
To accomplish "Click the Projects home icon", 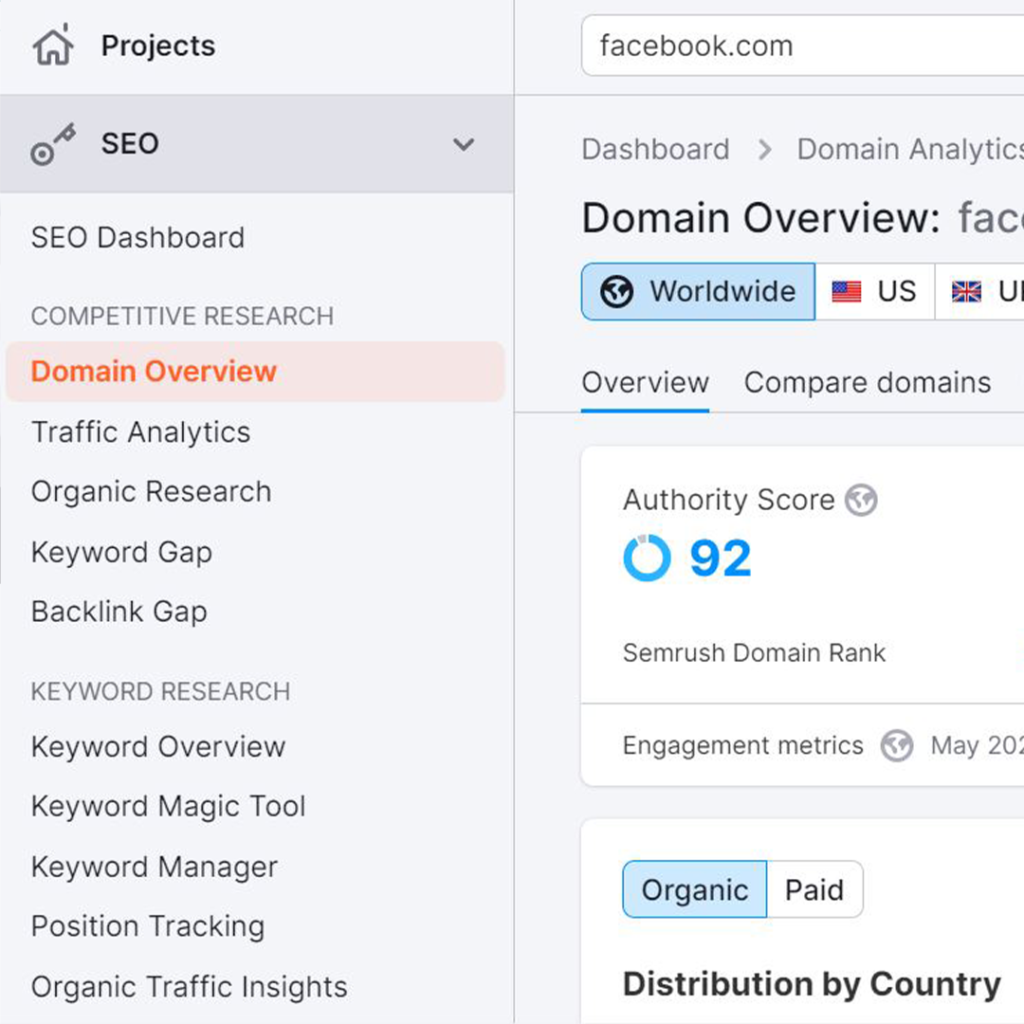I will tap(53, 45).
